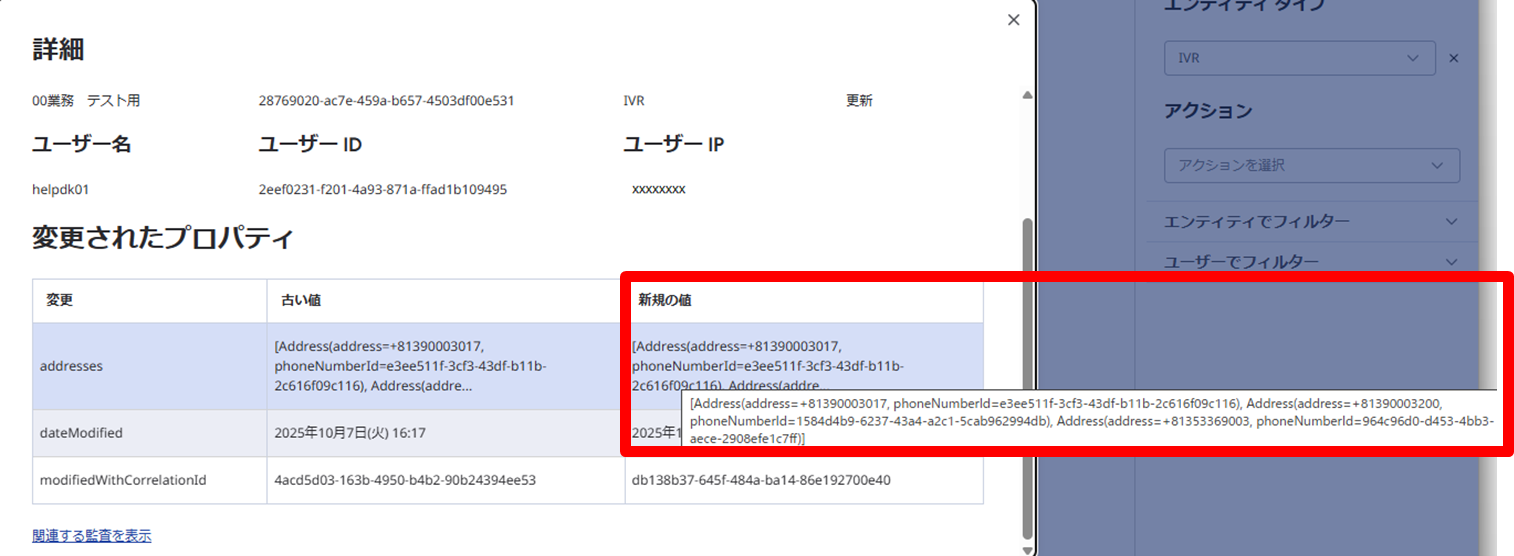Open the 関連する監査を表示 link
The image size is (1514, 556).
92,536
